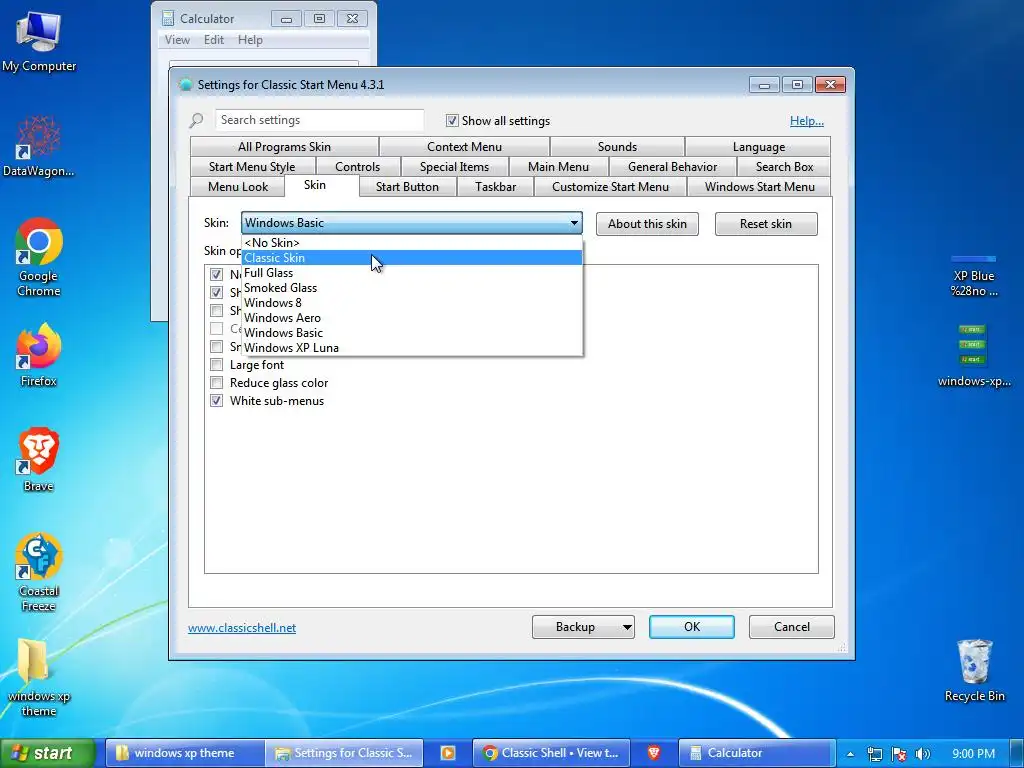
Task: Open the DataWagon desktop shortcut
Action: [x=39, y=146]
